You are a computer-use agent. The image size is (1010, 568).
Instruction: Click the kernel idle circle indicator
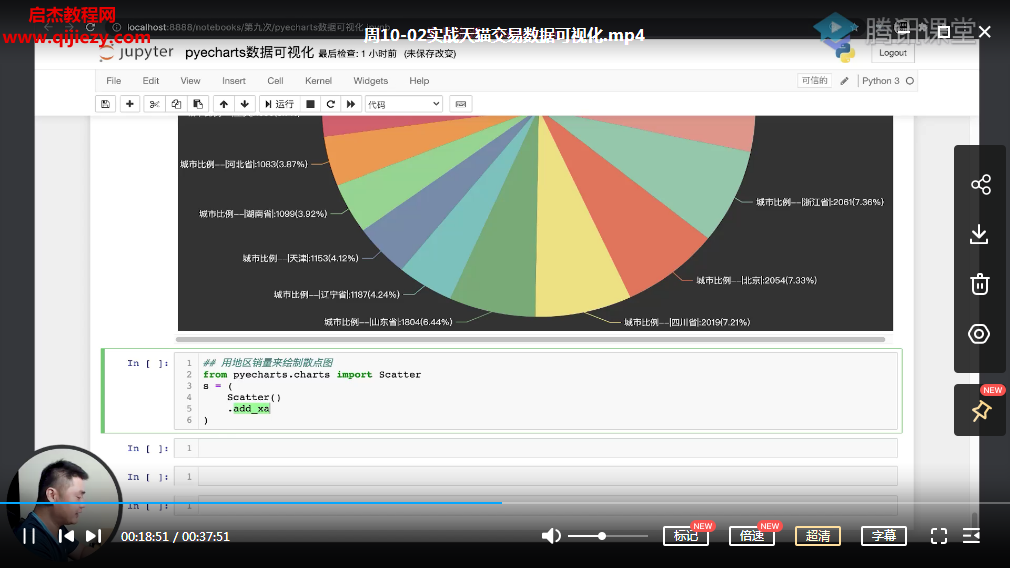pos(910,80)
